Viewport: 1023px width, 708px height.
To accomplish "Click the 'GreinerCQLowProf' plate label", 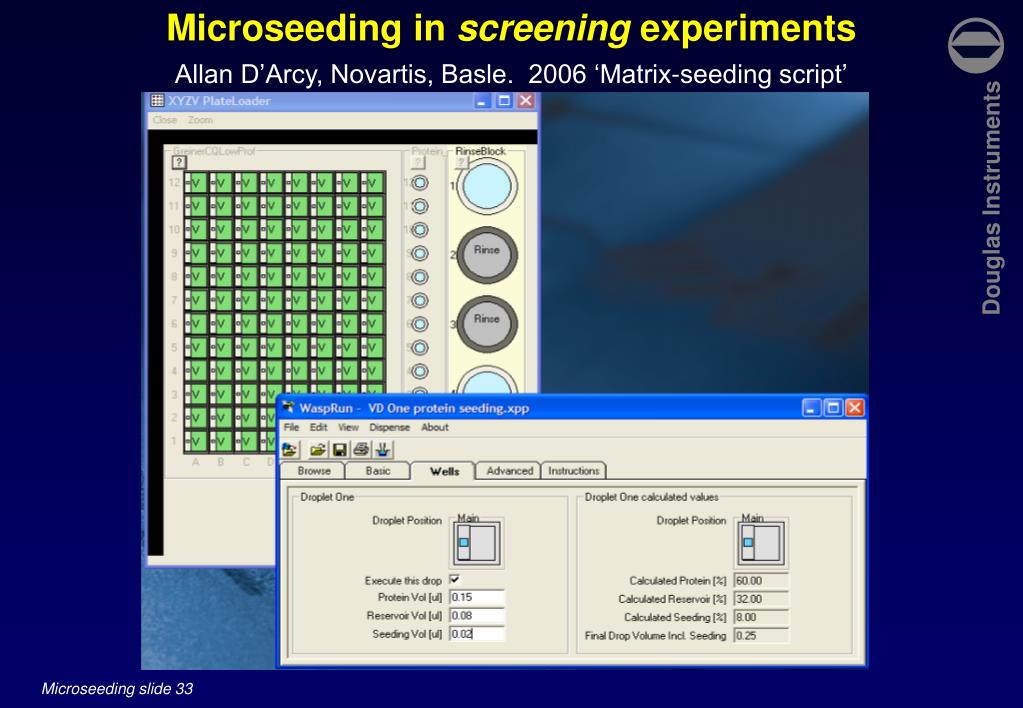I will [x=214, y=151].
